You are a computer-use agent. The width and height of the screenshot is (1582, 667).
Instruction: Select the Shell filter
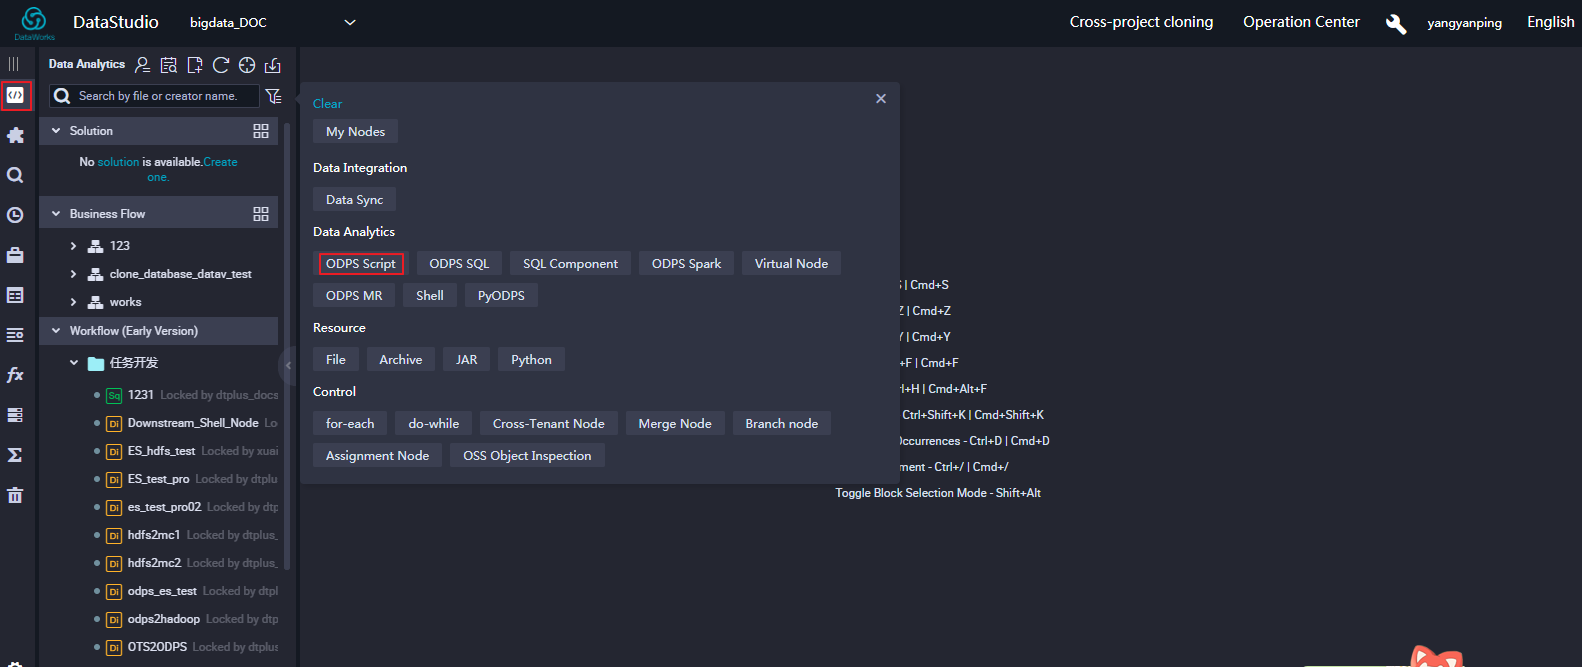(430, 296)
